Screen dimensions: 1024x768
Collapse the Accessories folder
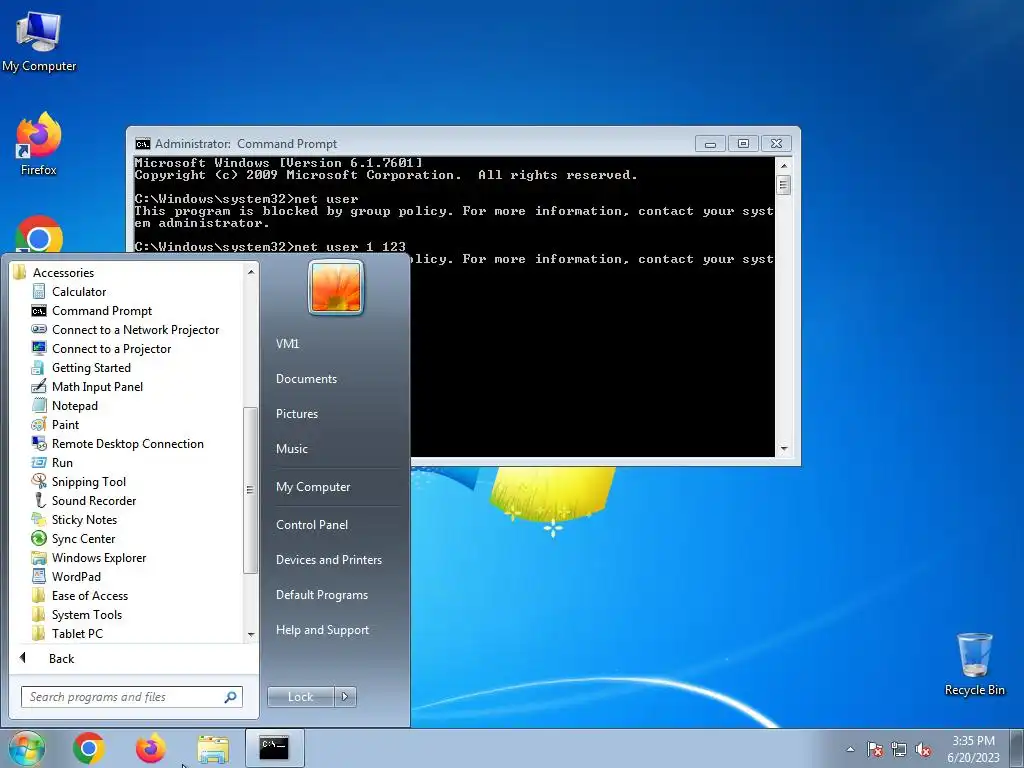point(63,272)
